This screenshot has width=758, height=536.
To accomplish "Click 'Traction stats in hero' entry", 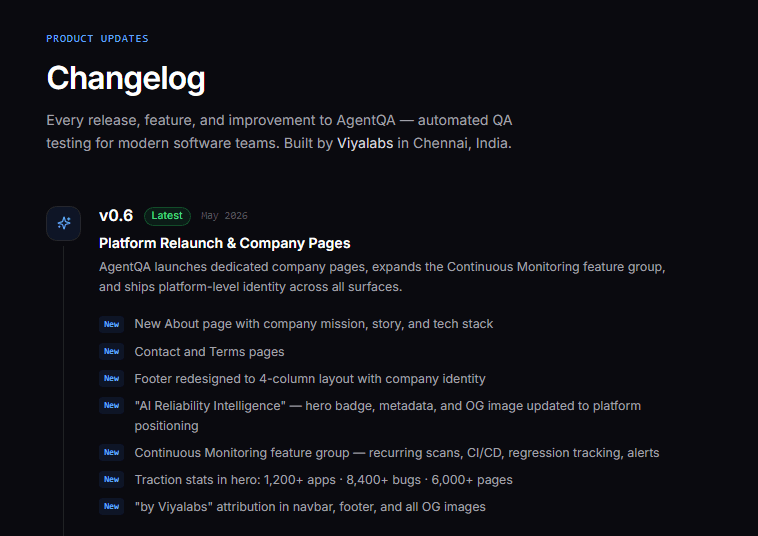I will [x=323, y=480].
